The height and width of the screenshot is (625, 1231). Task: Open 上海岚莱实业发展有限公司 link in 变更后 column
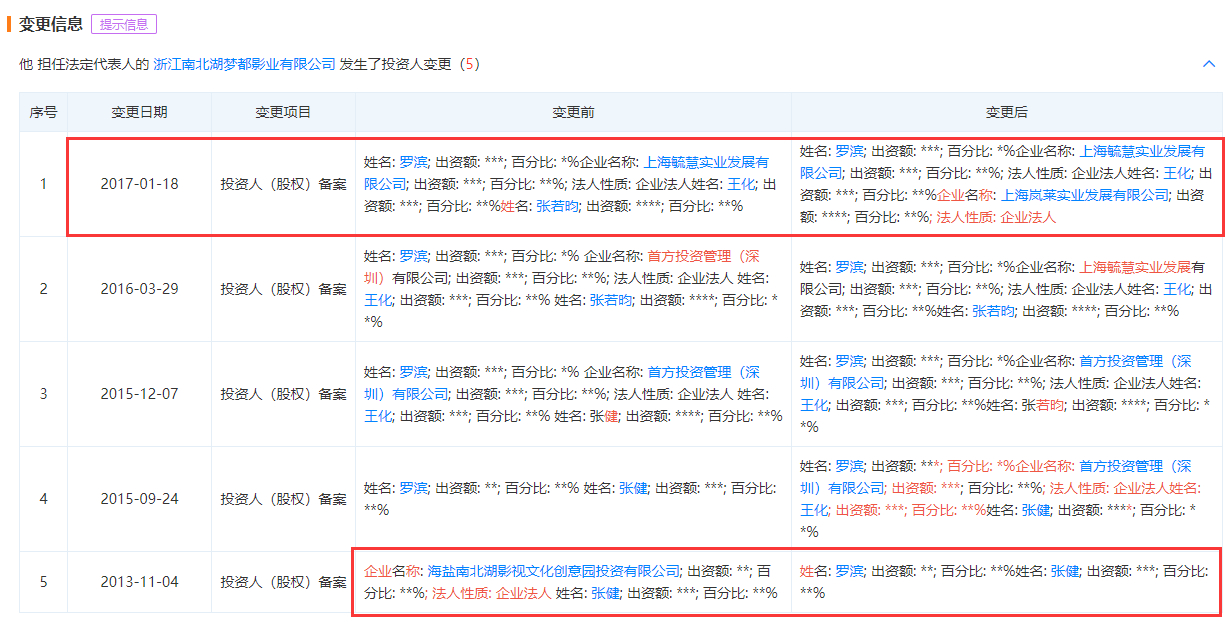pos(1085,195)
